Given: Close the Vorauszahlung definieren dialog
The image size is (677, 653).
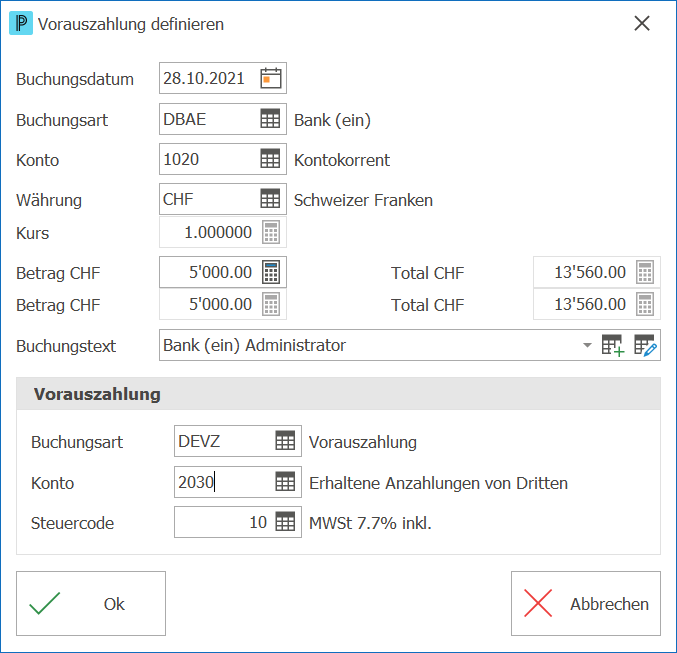Looking at the screenshot, I should click(x=642, y=24).
